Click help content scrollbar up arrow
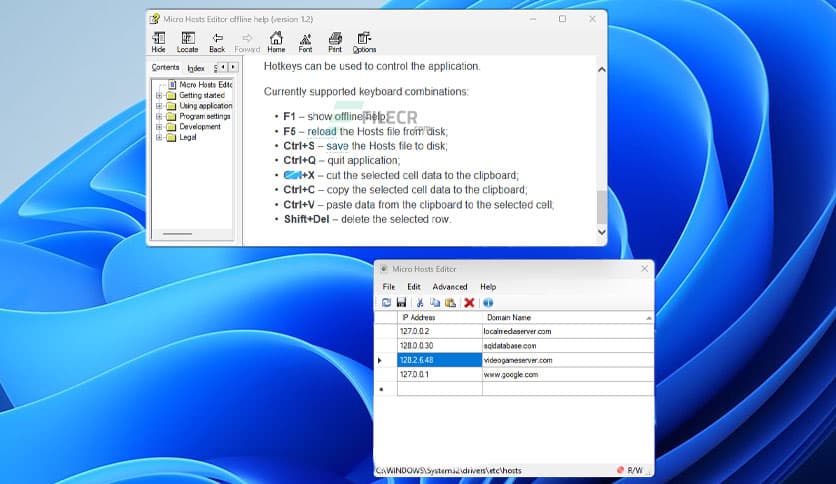 pyautogui.click(x=601, y=70)
